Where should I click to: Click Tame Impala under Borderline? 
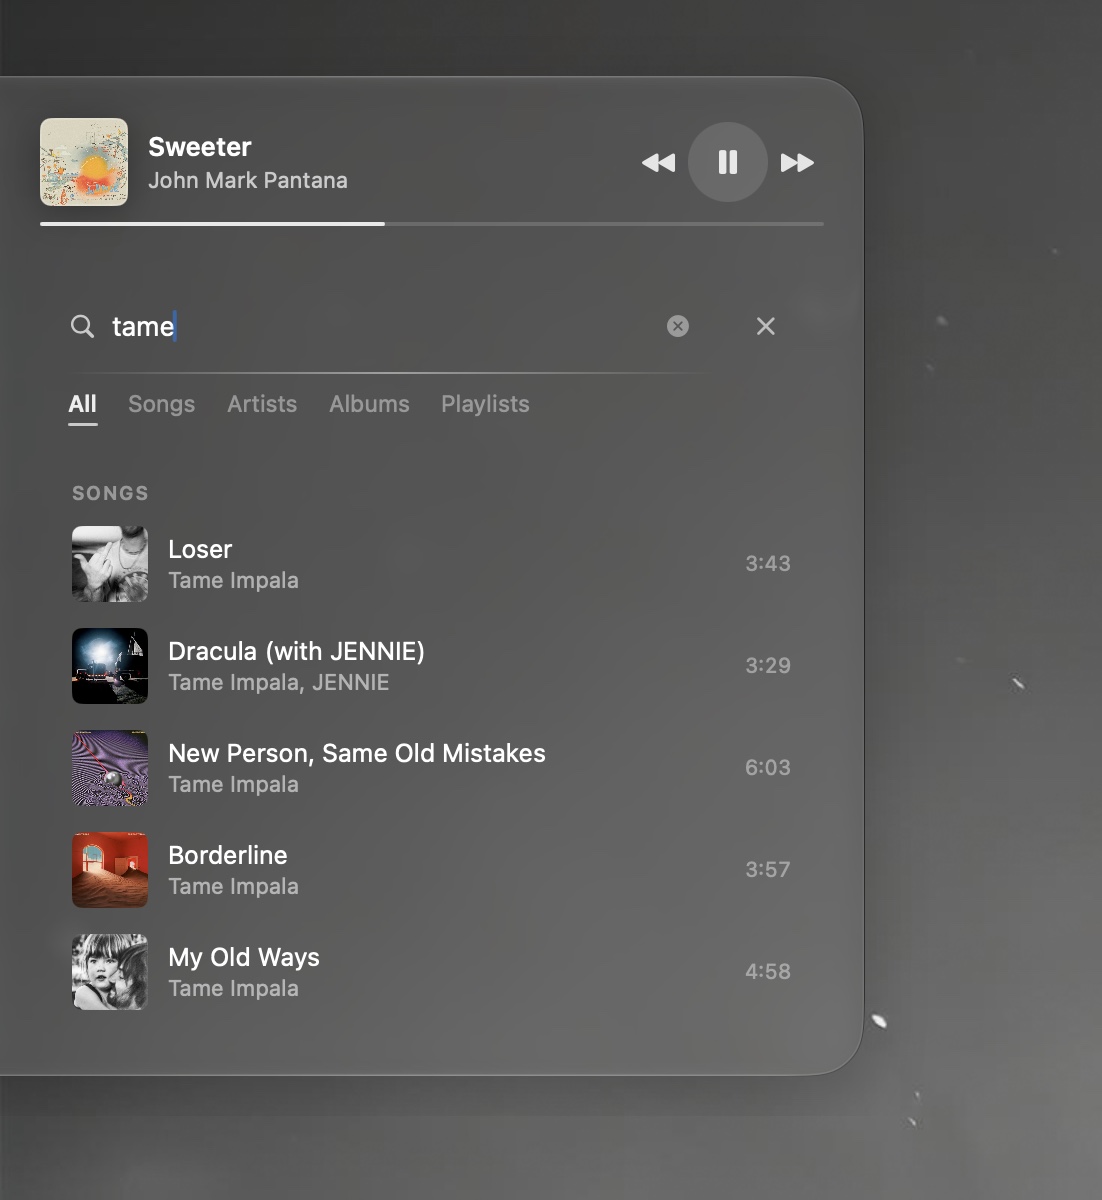tap(233, 887)
